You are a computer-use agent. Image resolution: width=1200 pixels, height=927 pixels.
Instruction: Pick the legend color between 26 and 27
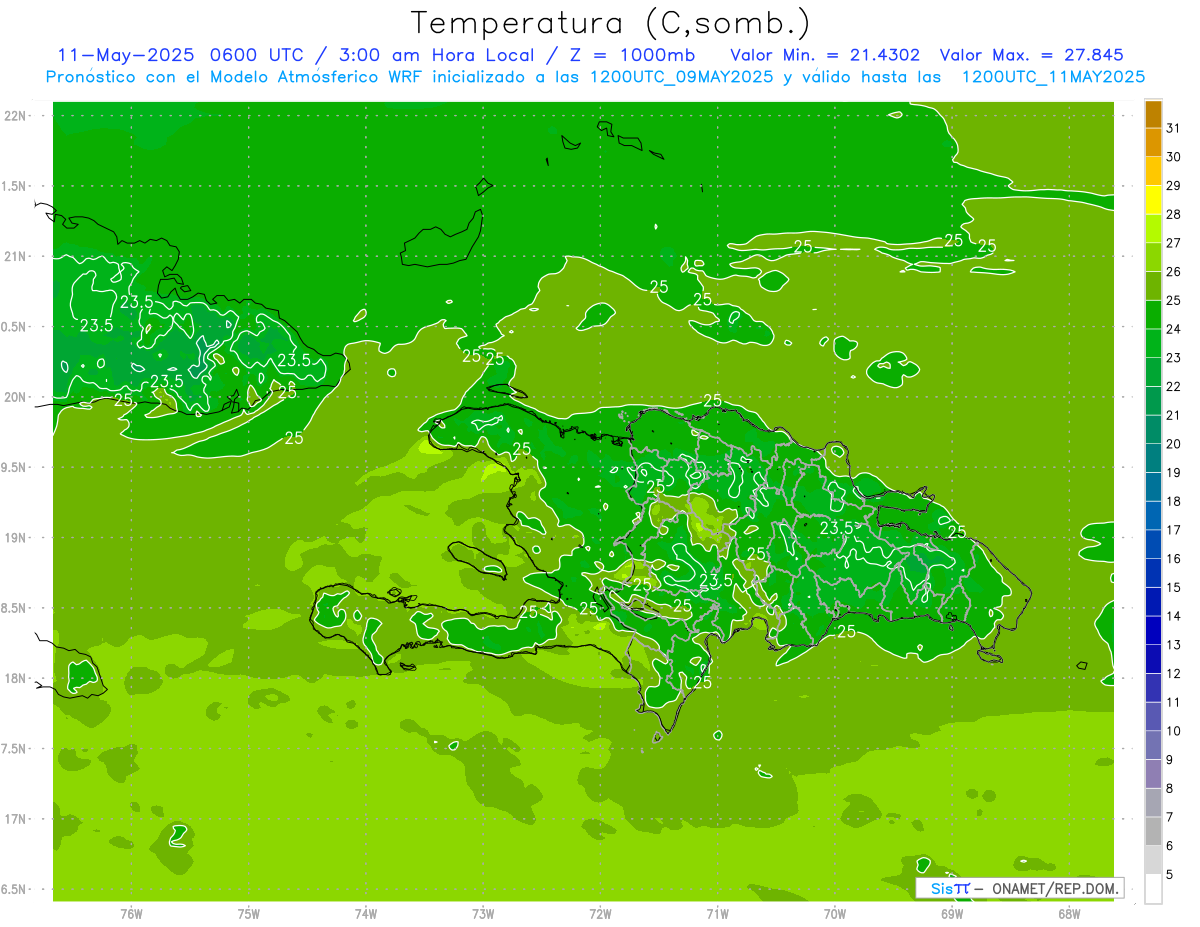[x=1153, y=258]
